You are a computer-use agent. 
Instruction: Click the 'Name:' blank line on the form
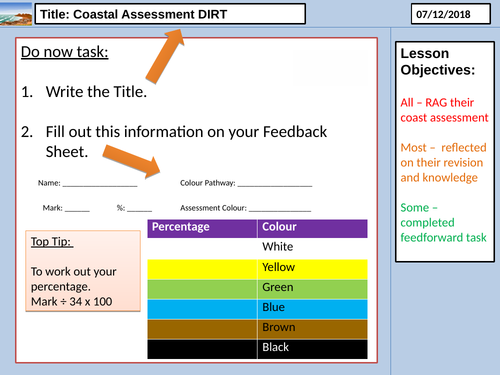point(100,184)
